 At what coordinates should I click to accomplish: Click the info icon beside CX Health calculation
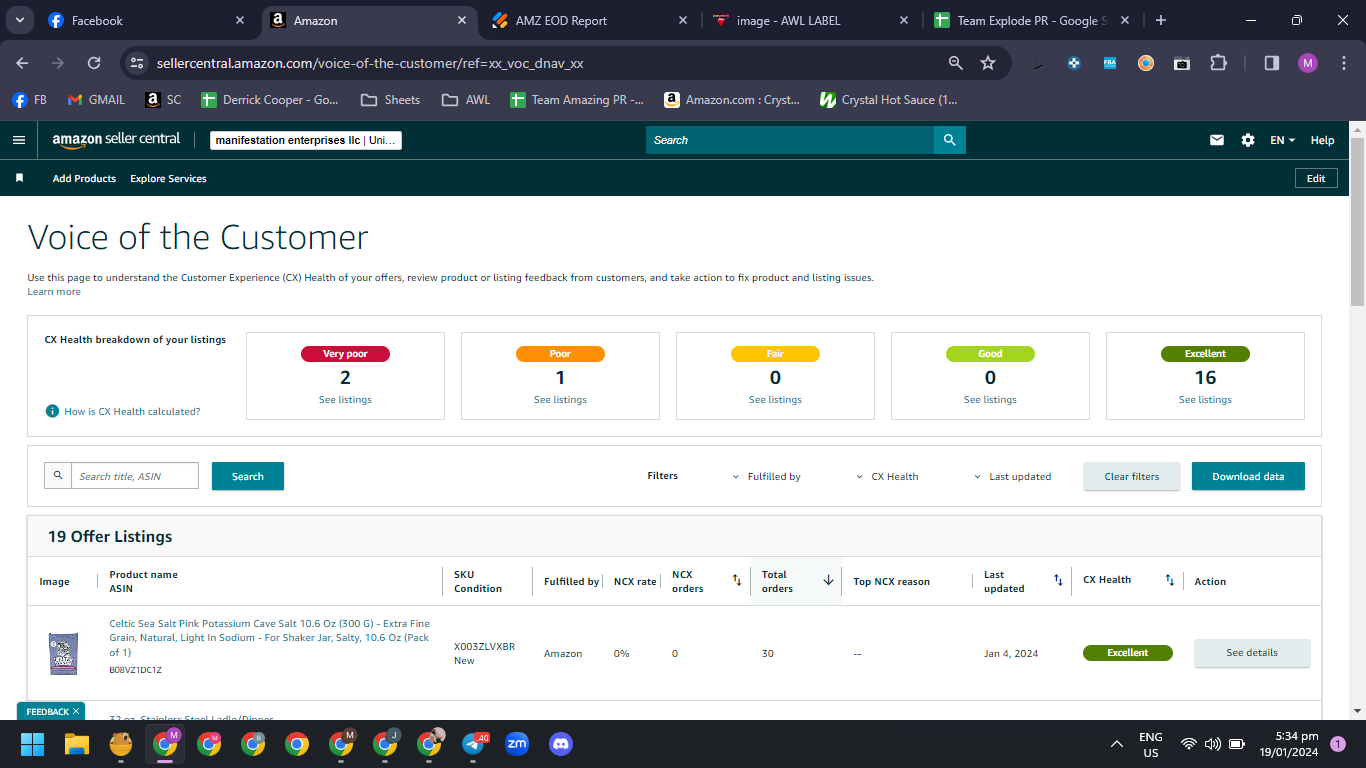coord(52,411)
